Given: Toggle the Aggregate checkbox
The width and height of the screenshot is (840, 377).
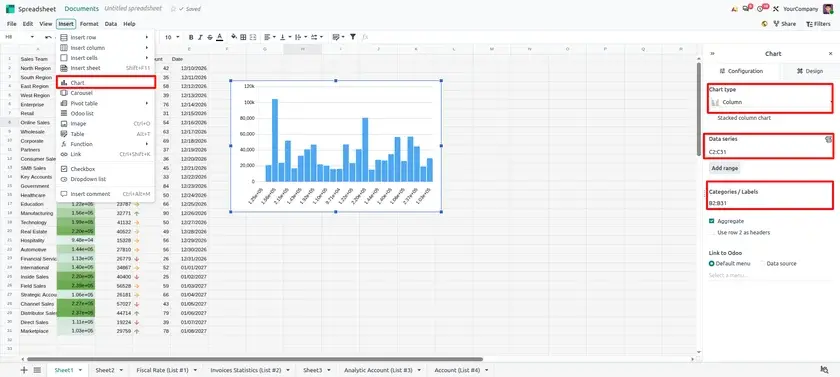Looking at the screenshot, I should pos(711,221).
